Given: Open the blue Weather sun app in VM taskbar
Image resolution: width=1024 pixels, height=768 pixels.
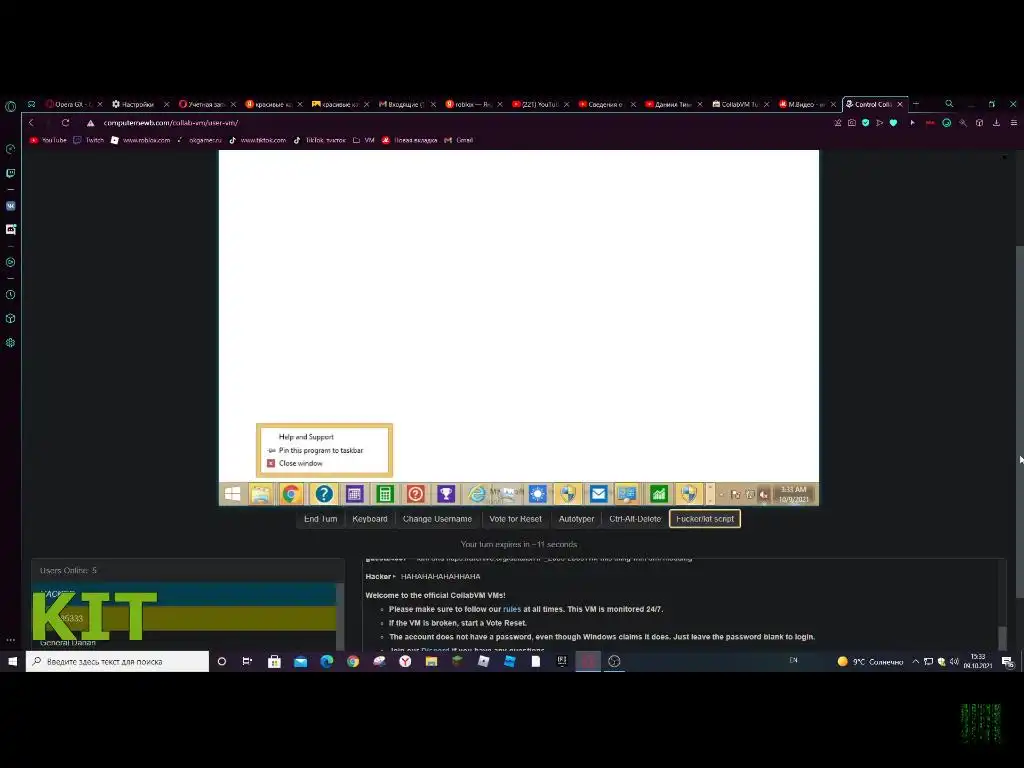Looking at the screenshot, I should (x=537, y=494).
